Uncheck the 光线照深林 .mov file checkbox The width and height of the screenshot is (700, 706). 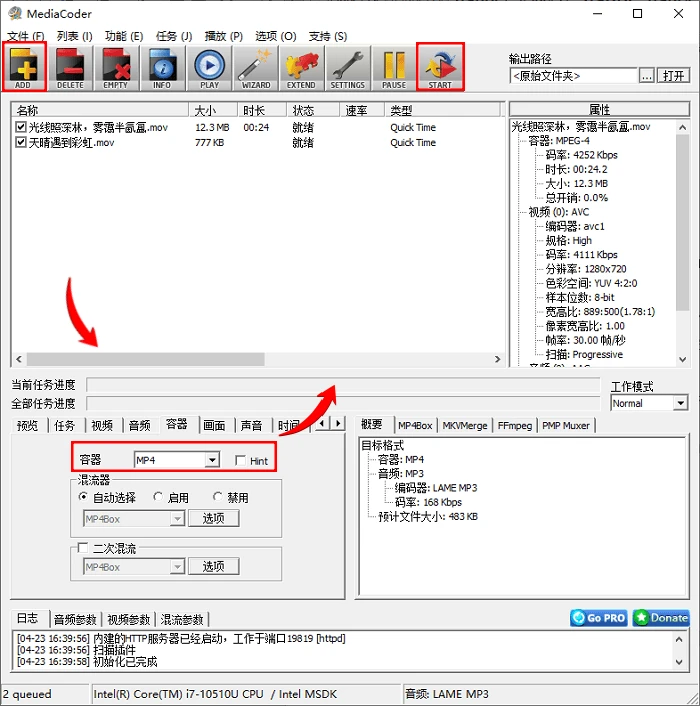click(21, 127)
